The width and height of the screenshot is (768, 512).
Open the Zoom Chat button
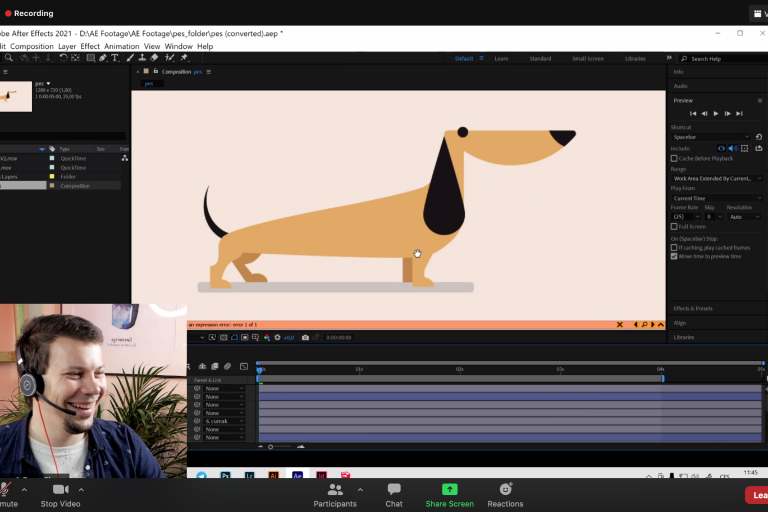click(394, 495)
